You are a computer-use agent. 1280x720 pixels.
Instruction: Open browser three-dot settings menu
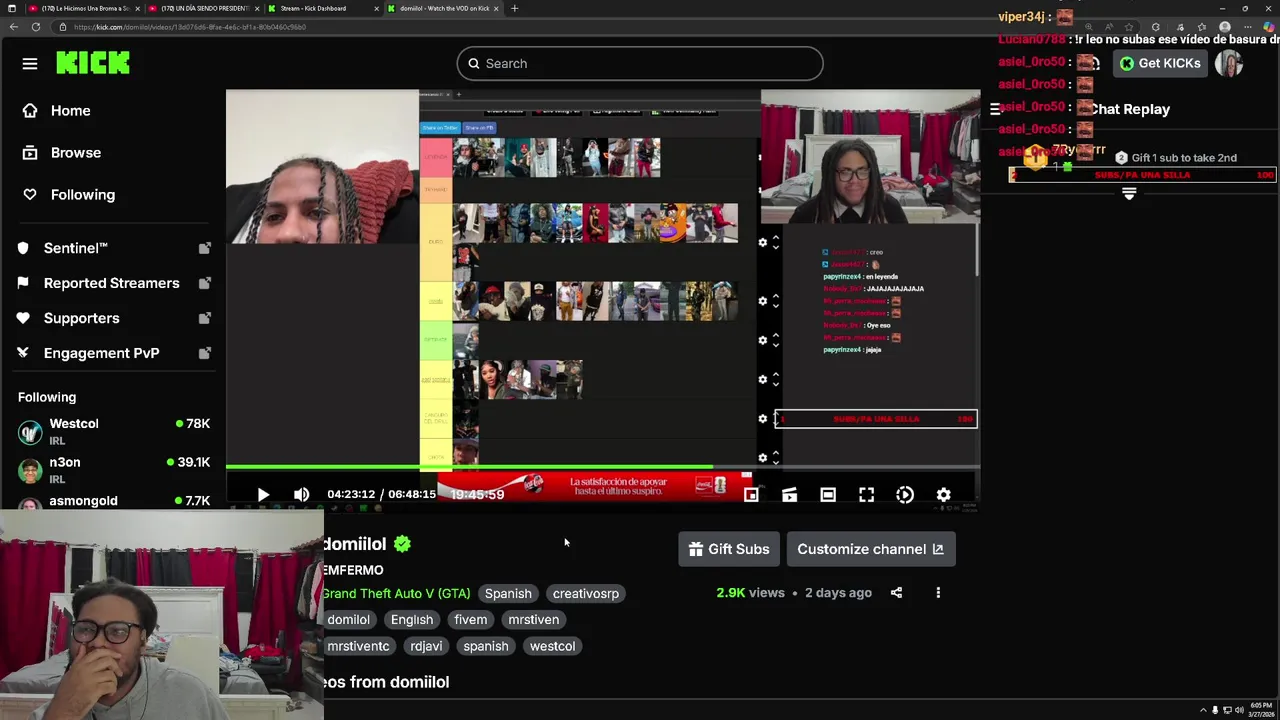pos(1247,27)
